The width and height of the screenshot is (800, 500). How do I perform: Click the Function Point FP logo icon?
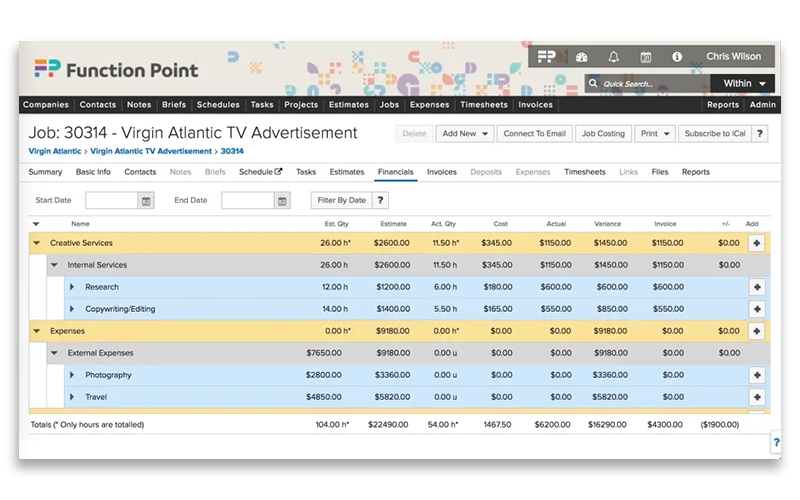546,57
